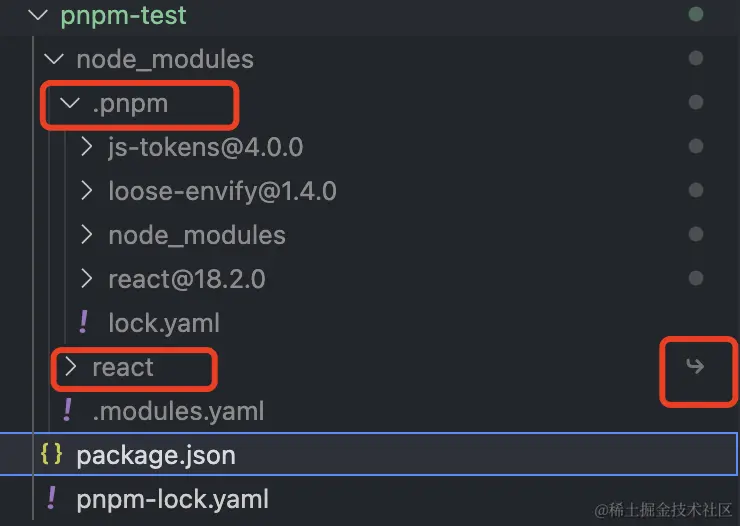Click the status dot next to pnpm-test

(696, 15)
